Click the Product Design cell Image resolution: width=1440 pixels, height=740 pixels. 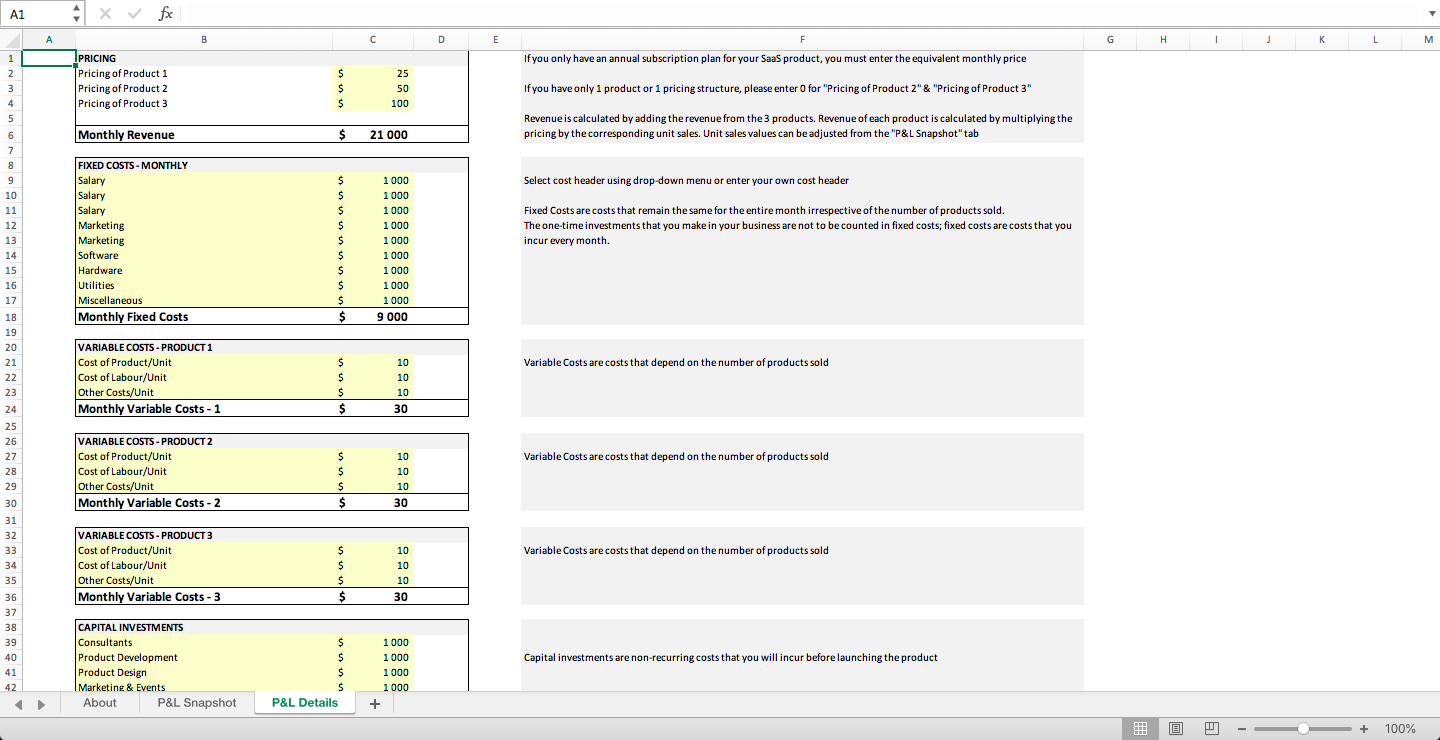[x=203, y=672]
